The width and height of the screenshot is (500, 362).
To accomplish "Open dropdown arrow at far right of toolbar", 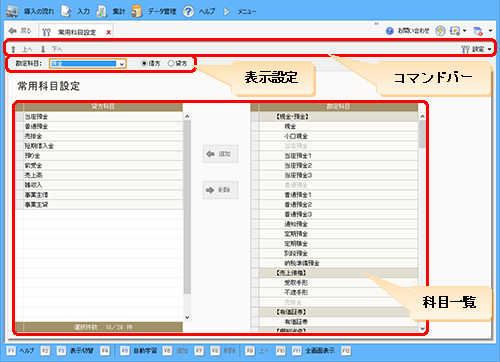I will pyautogui.click(x=490, y=31).
